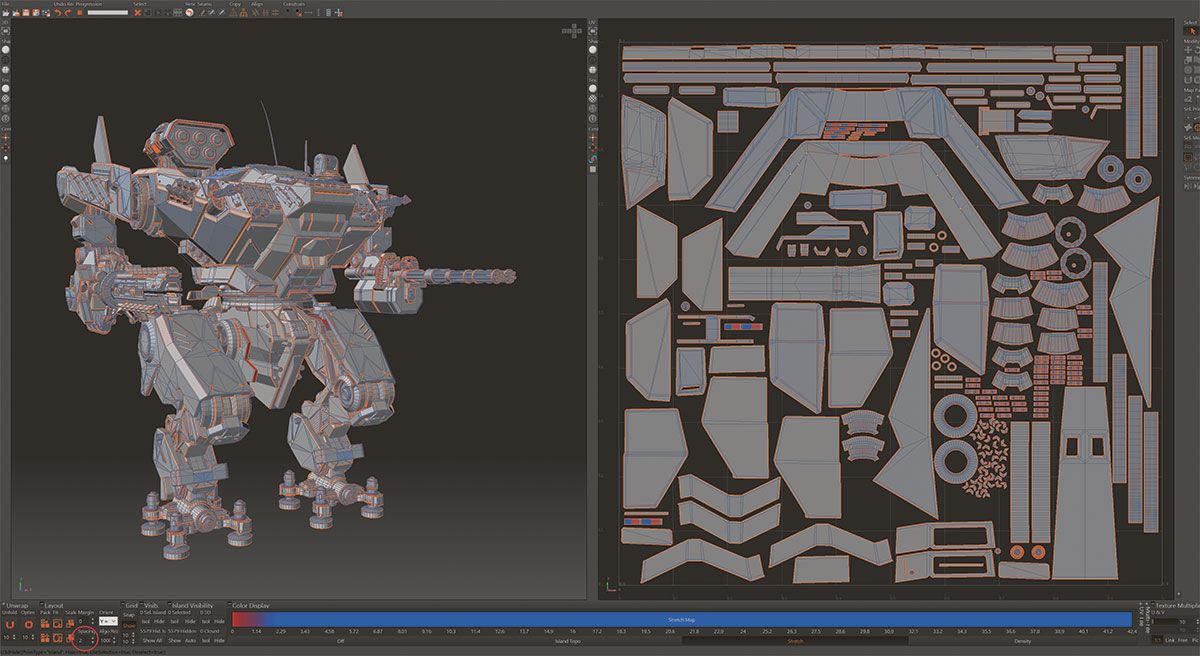
Task: Toggle Isol in the Visib panel
Action: click(147, 622)
